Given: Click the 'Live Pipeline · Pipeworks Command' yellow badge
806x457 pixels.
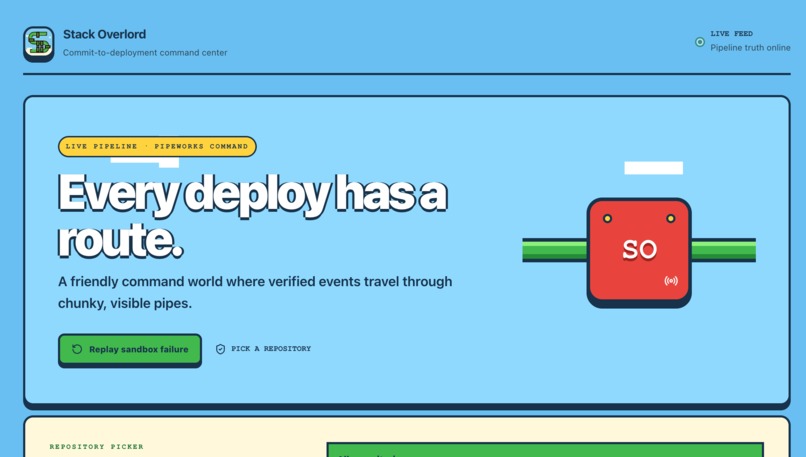Looking at the screenshot, I should pos(157,147).
